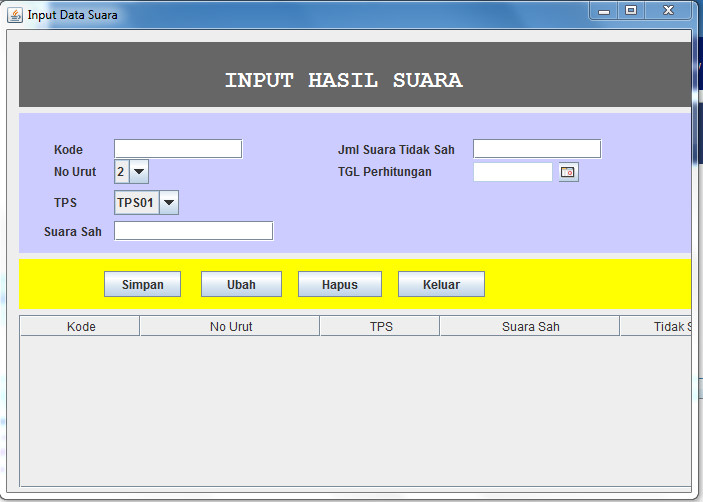This screenshot has height=502, width=703.
Task: Click the No Urut value 2
Action: (121, 172)
